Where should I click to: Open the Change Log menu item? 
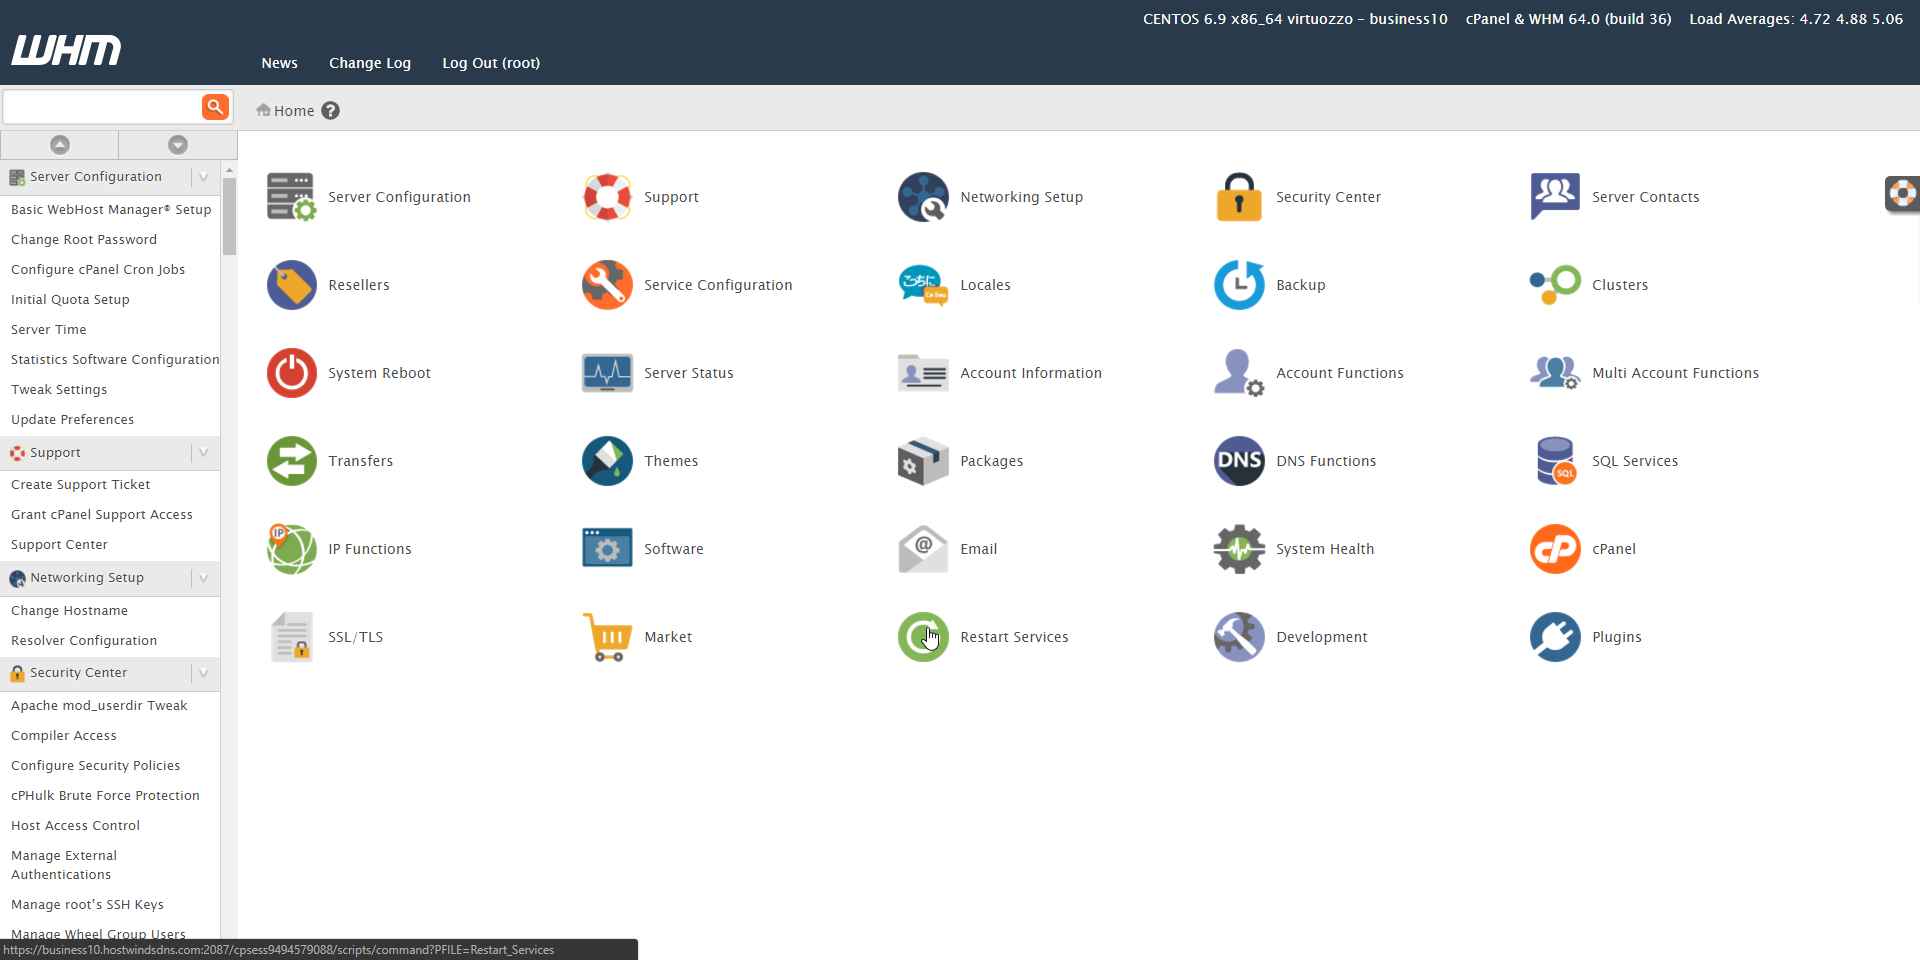coord(370,63)
